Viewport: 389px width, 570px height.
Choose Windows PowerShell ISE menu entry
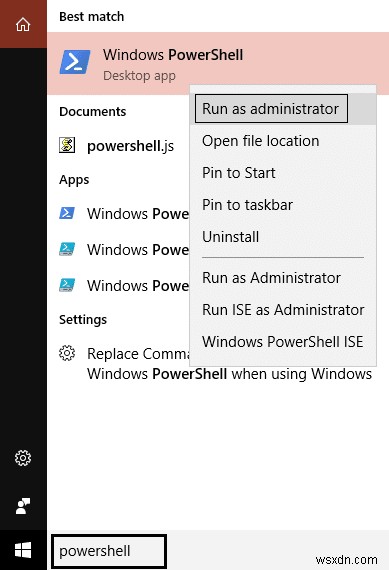(x=283, y=342)
